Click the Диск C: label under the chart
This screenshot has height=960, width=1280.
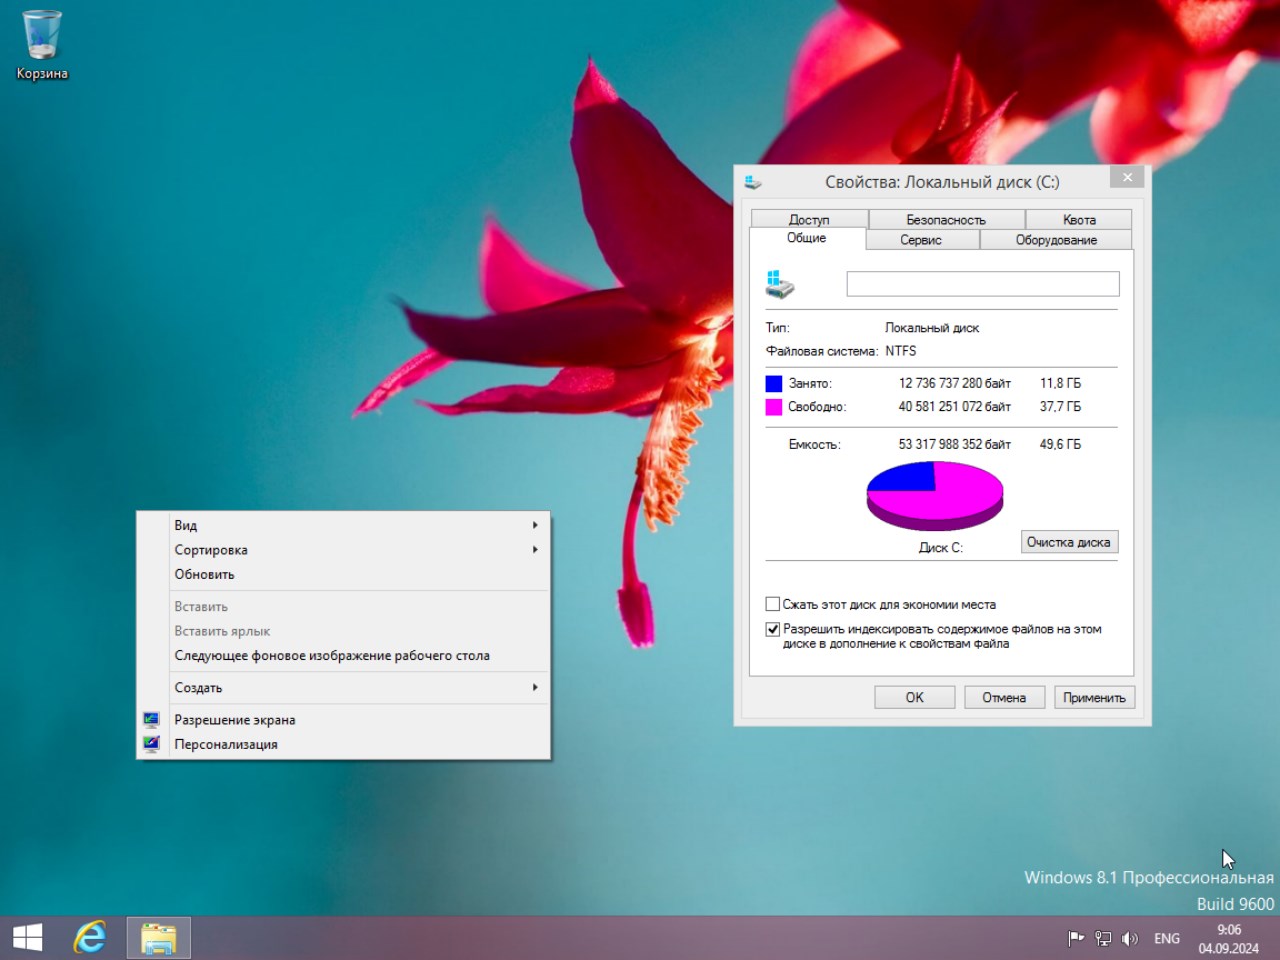(x=941, y=547)
